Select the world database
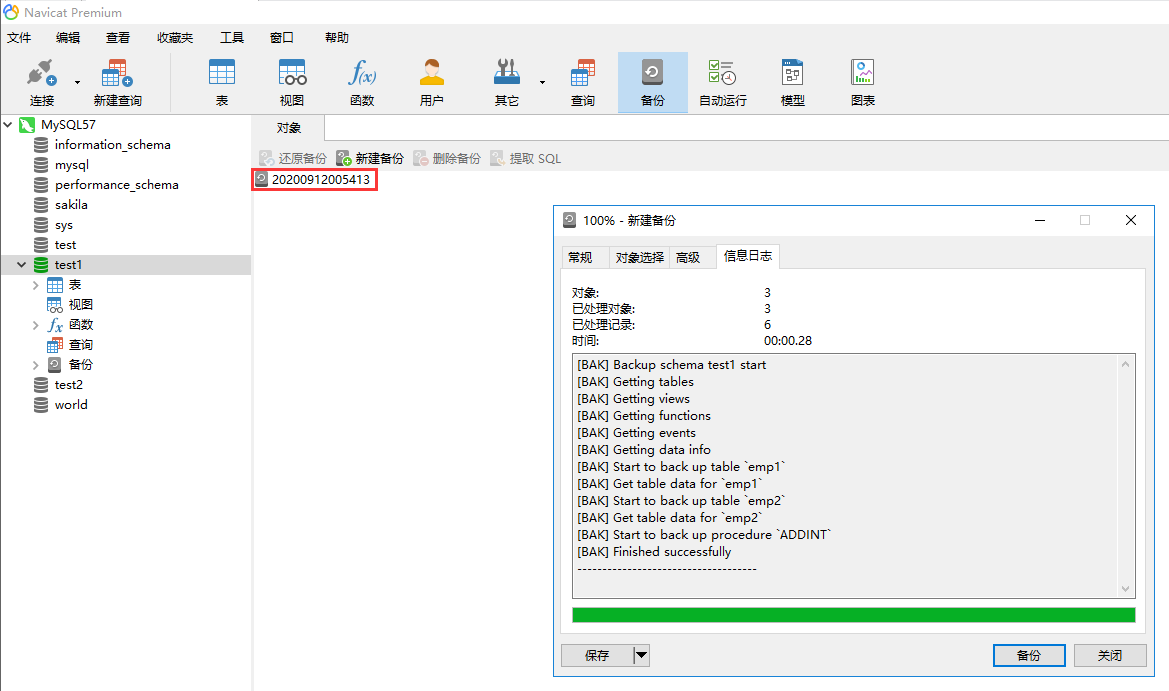Viewport: 1169px width, 691px height. pyautogui.click(x=71, y=405)
